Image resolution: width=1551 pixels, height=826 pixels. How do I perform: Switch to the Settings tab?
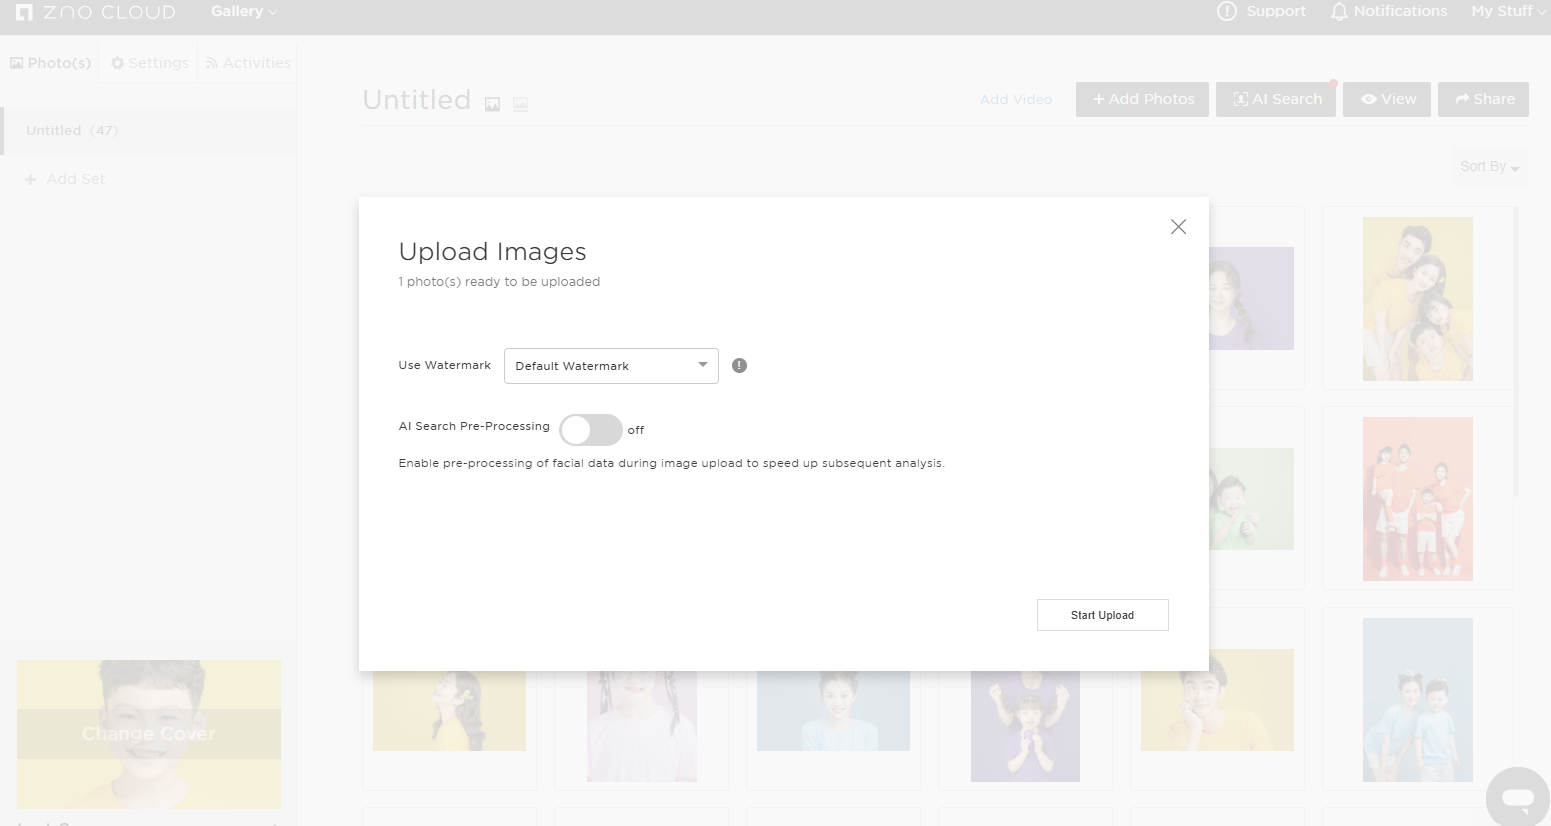(x=149, y=63)
